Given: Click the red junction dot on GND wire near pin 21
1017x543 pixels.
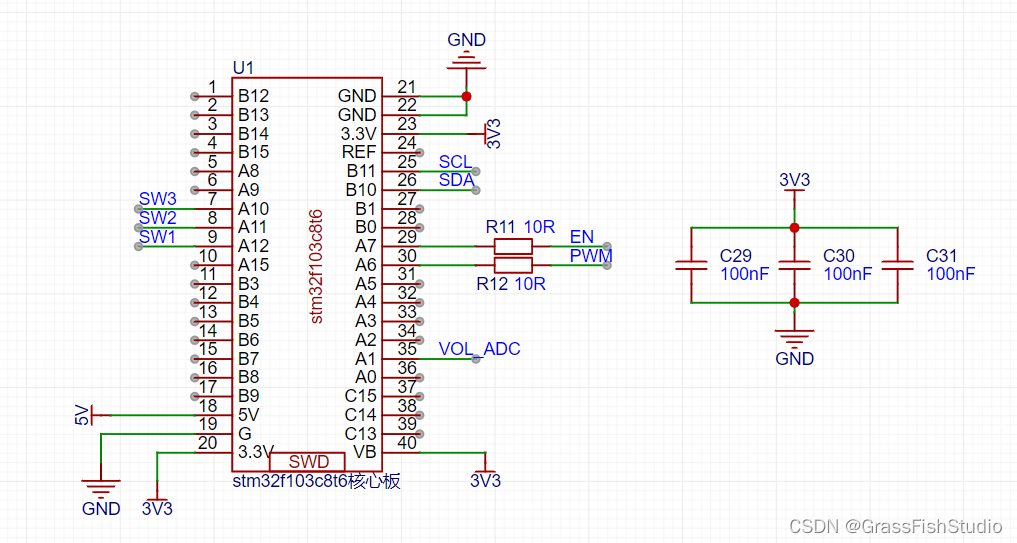Looking at the screenshot, I should pyautogui.click(x=466, y=96).
